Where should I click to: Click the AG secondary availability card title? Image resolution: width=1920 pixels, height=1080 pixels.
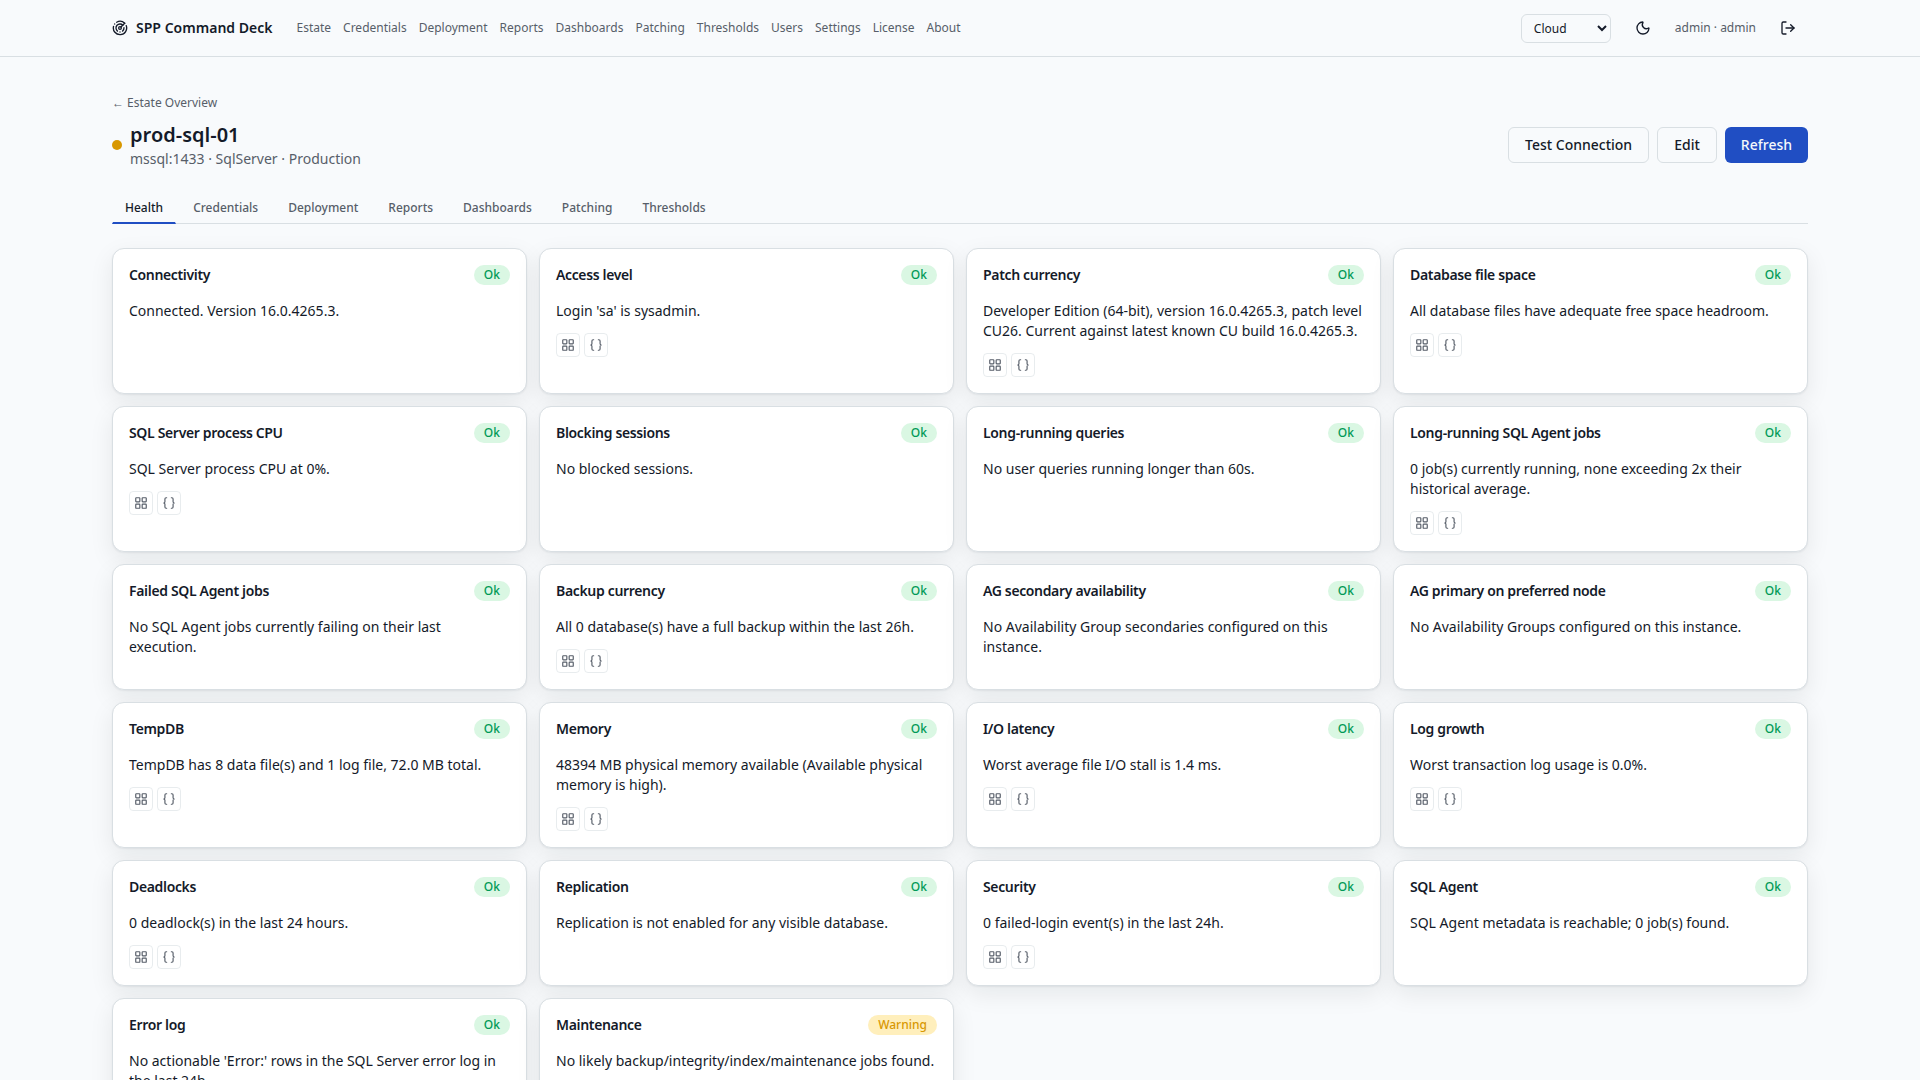coord(1064,591)
